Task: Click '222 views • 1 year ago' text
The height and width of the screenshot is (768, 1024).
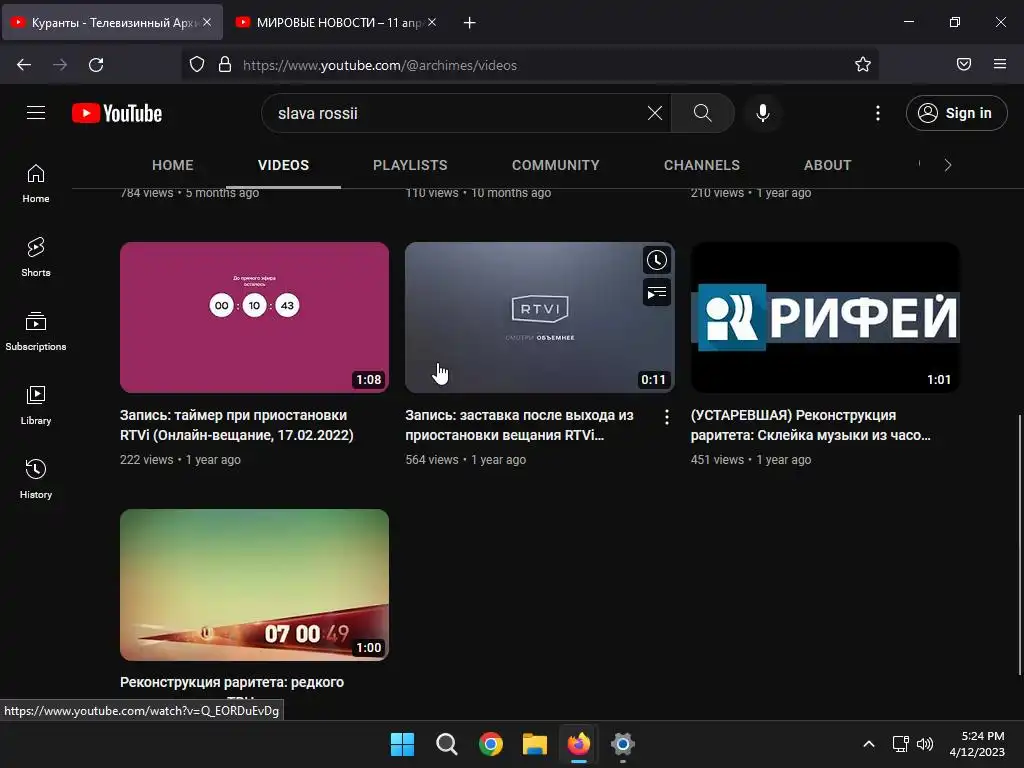Action: (x=180, y=460)
